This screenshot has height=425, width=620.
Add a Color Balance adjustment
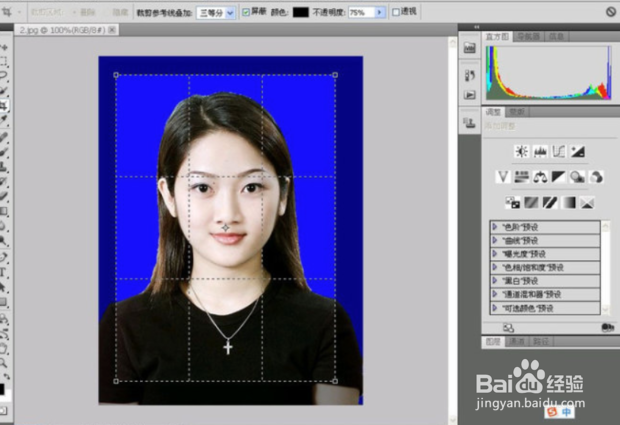(x=540, y=177)
